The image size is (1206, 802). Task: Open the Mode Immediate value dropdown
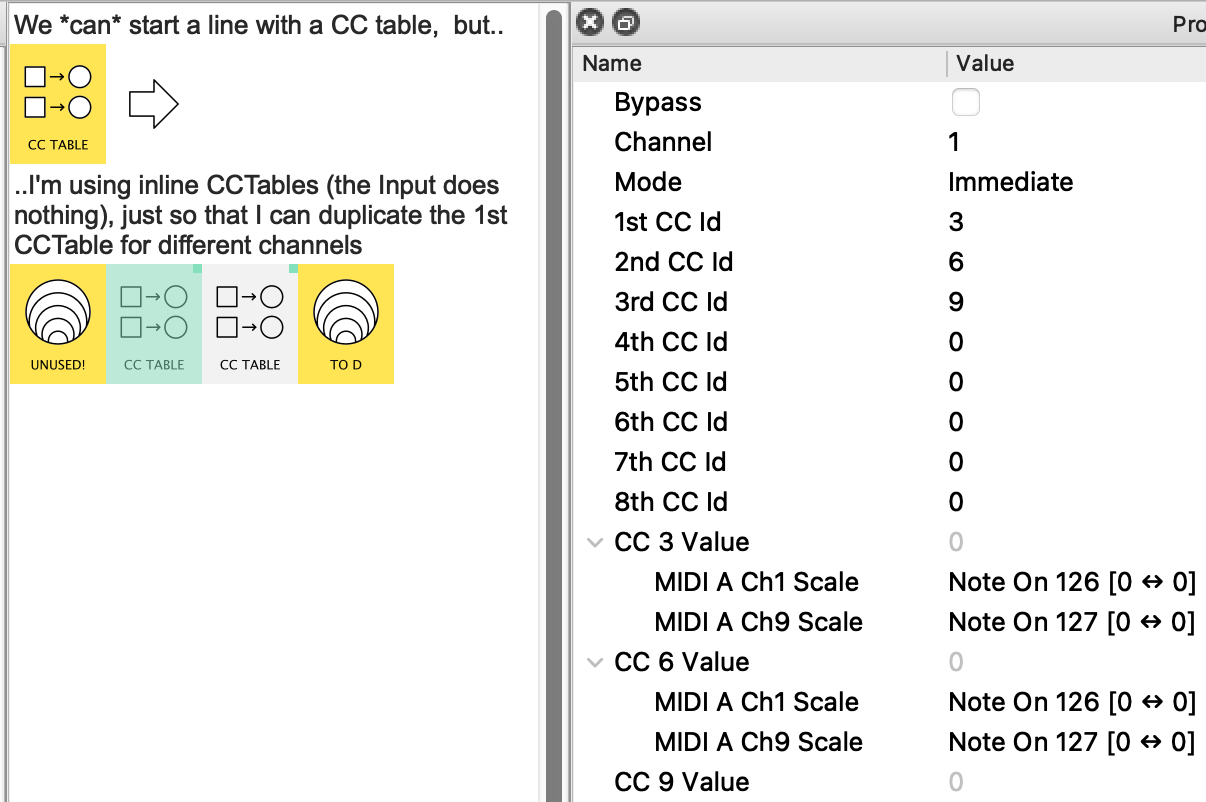(1010, 182)
